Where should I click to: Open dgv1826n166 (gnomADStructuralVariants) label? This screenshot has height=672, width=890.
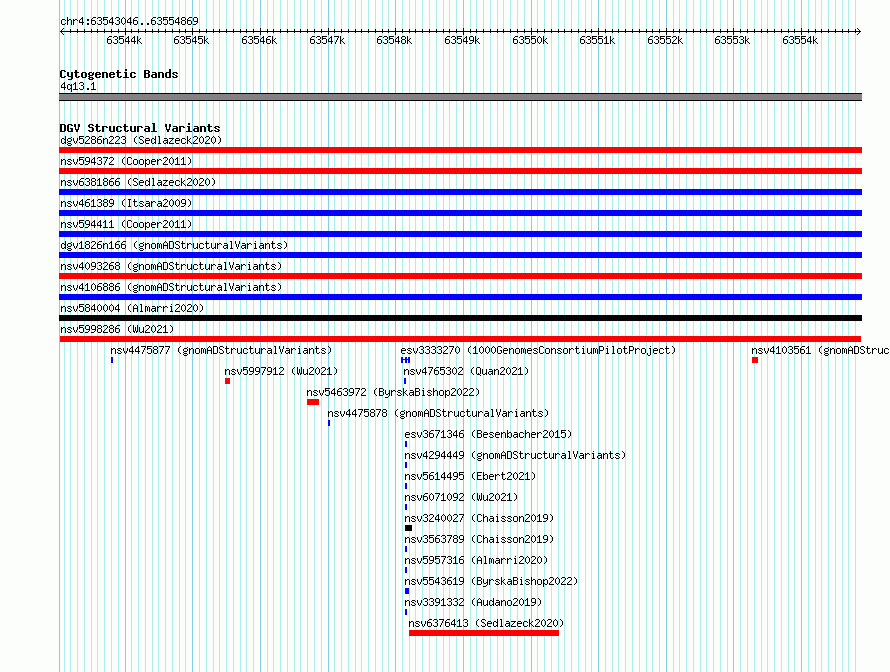coord(174,245)
